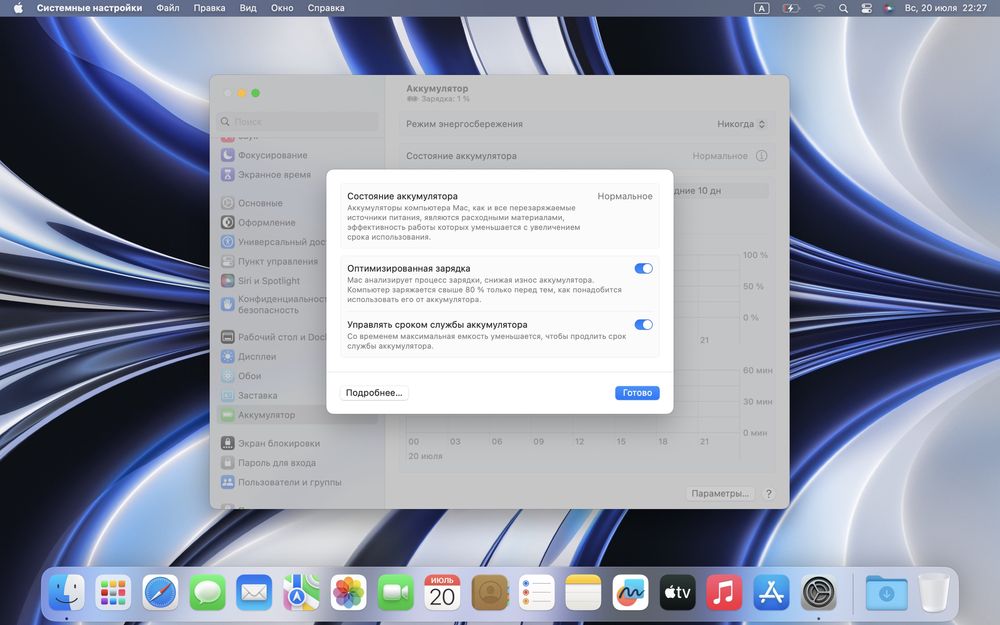Launch Safari from the Dock

click(161, 592)
